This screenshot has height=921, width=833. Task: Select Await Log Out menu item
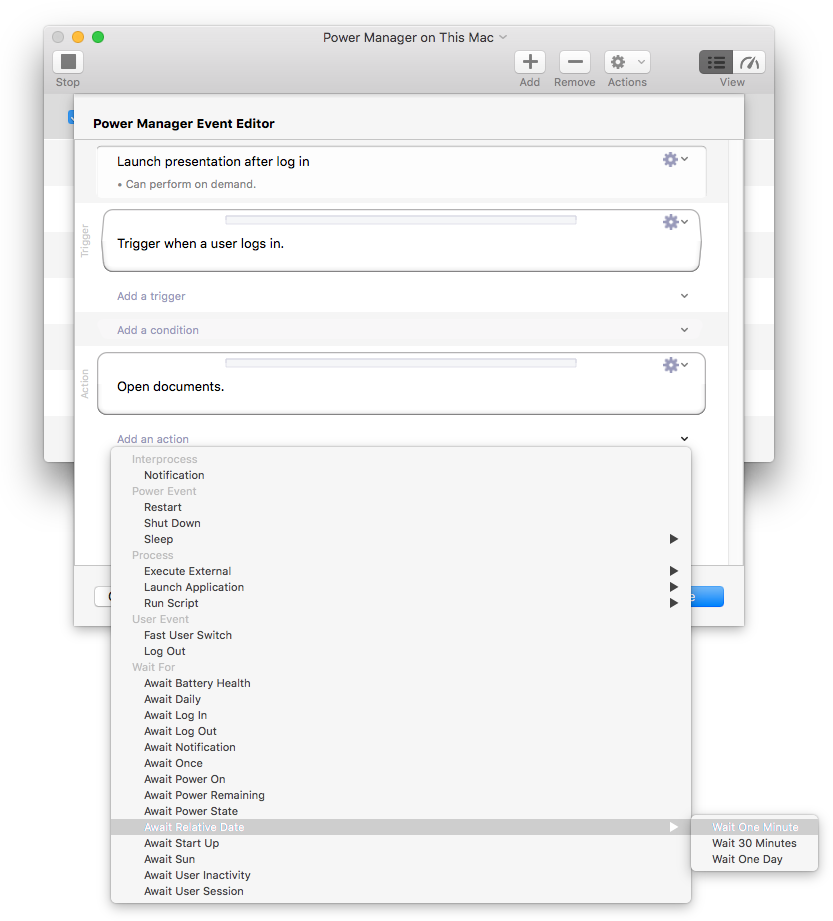click(401, 731)
